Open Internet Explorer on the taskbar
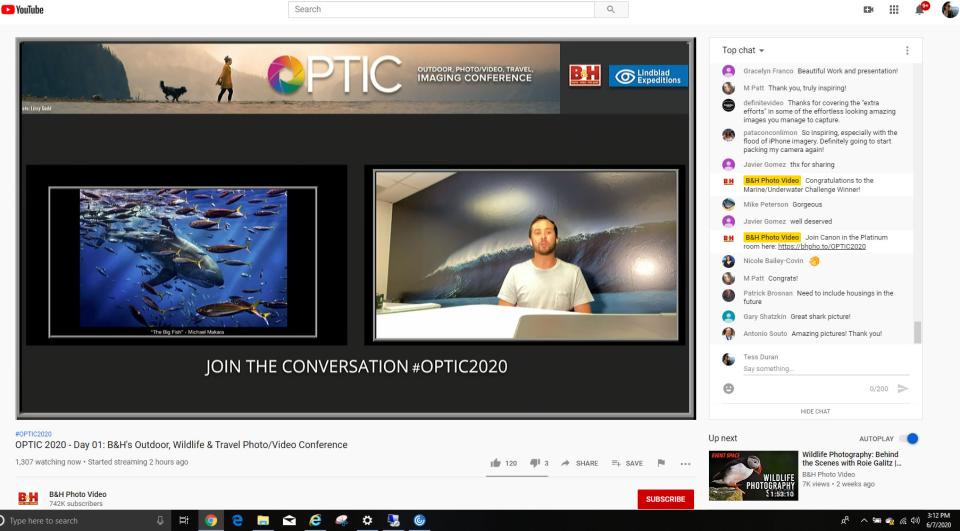The width and height of the screenshot is (960, 531). pyautogui.click(x=315, y=521)
